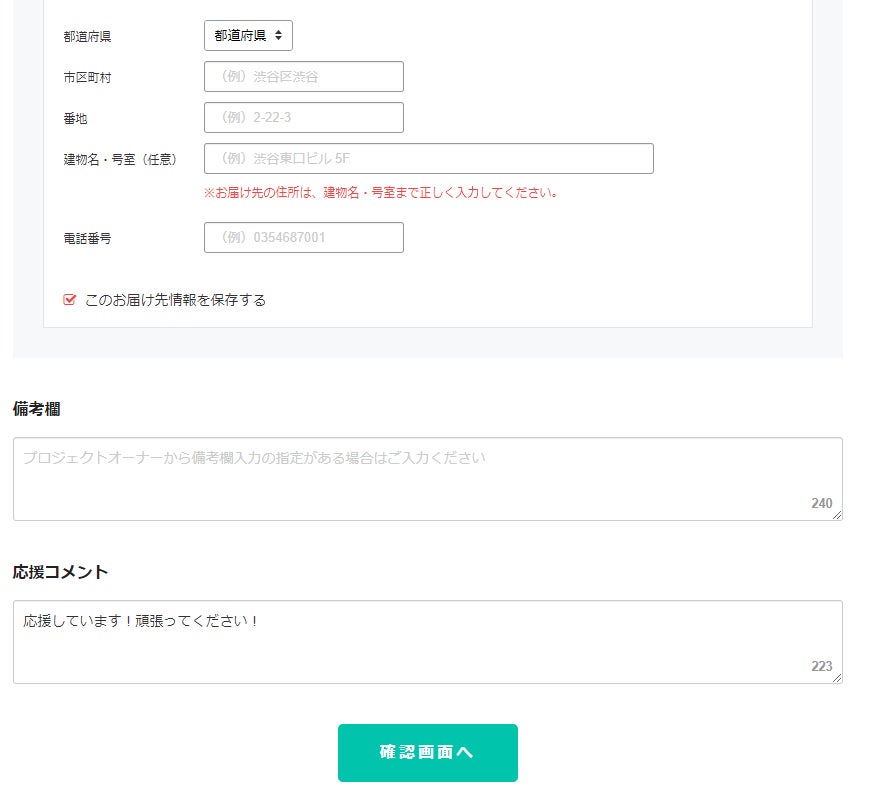Grab the resize handle of 備考欄 textarea

[x=838, y=516]
